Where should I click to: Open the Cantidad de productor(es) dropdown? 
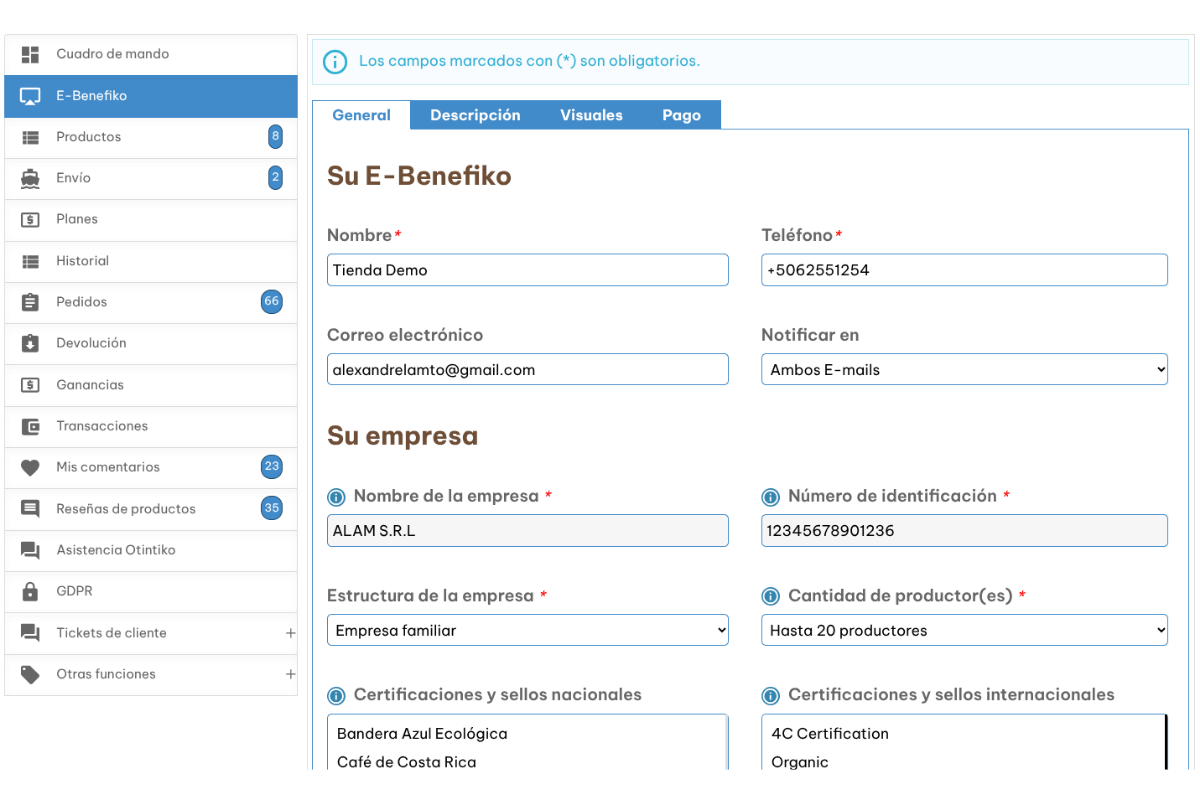pyautogui.click(x=964, y=631)
